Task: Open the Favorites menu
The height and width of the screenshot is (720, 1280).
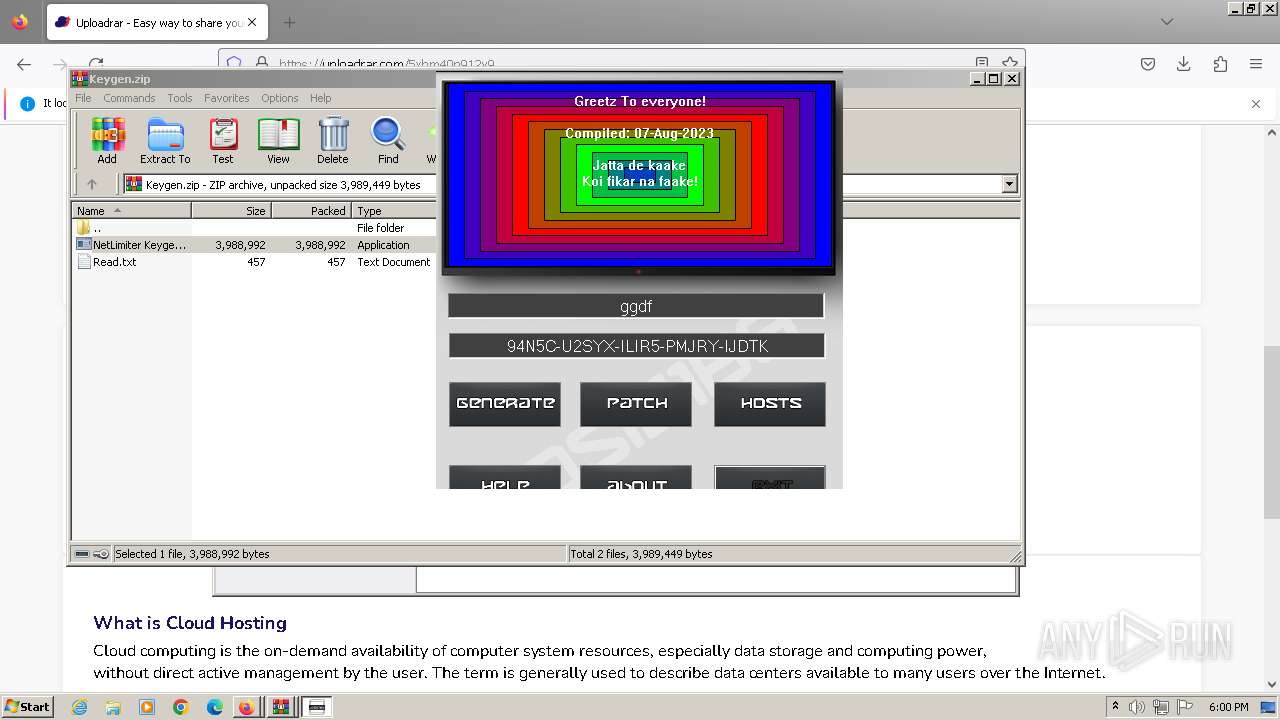Action: [227, 98]
